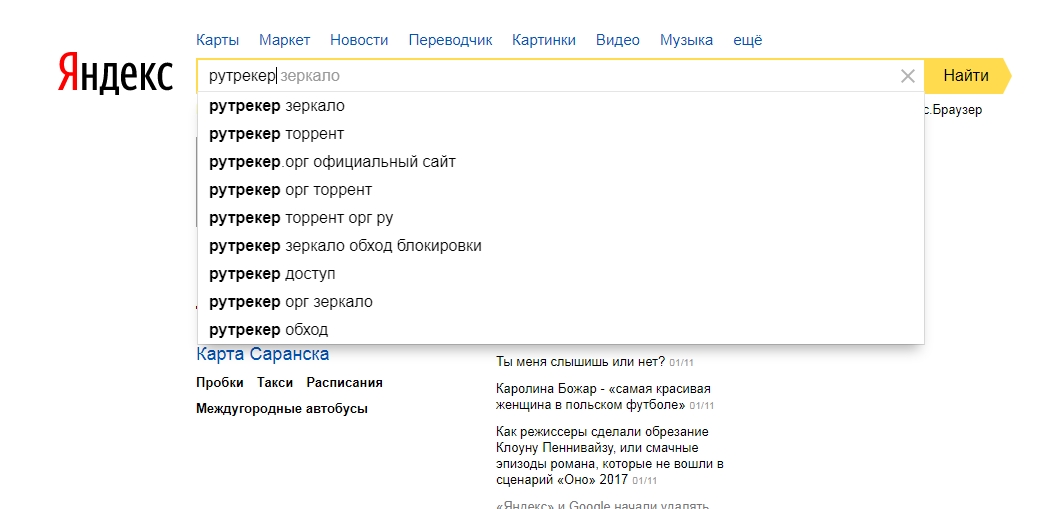This screenshot has height=509, width=1062.
Task: Click the Найти search button
Action: point(967,76)
